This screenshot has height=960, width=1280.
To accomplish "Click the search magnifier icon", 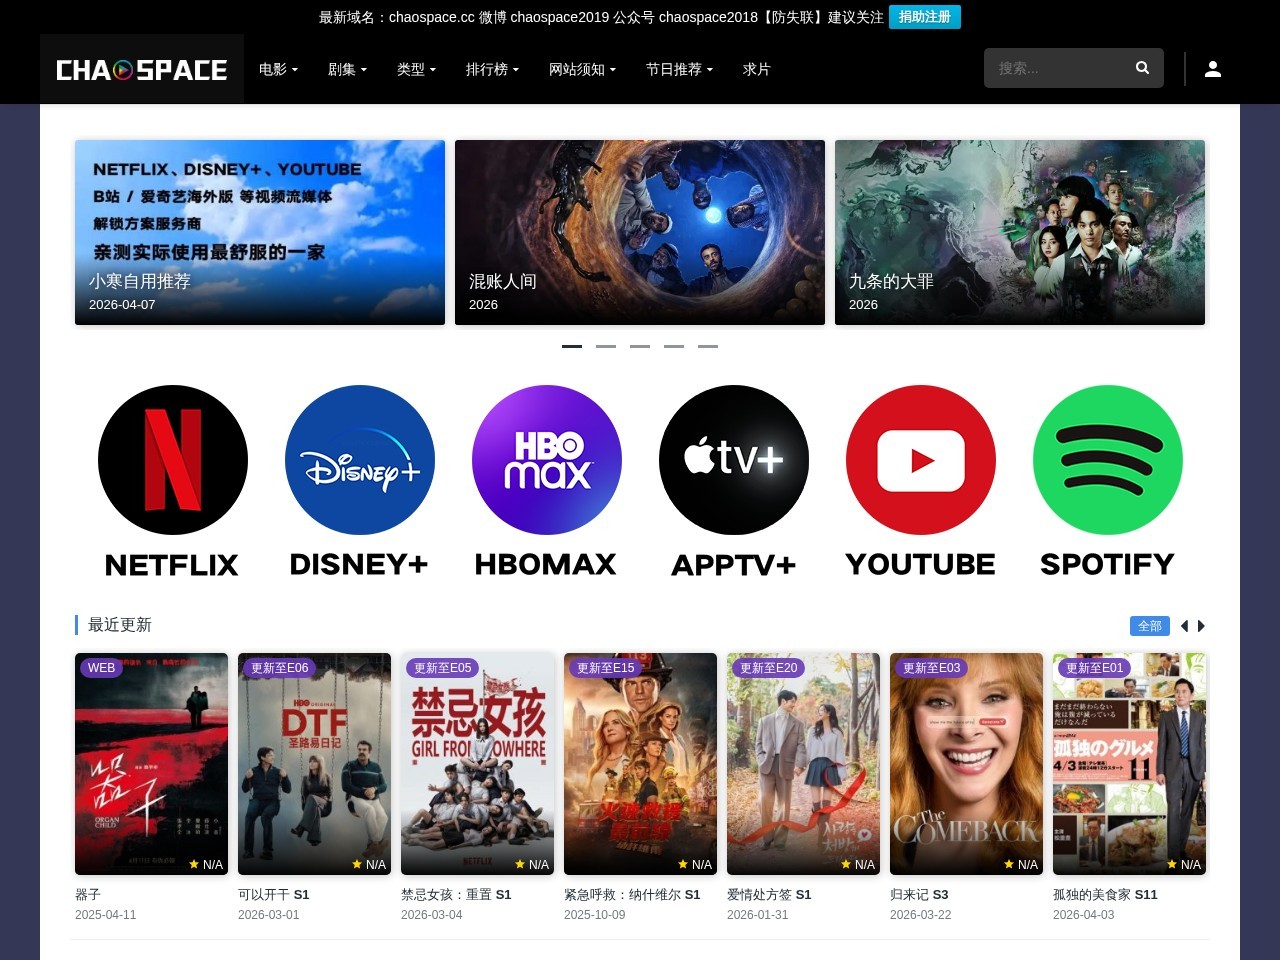I will coord(1142,68).
